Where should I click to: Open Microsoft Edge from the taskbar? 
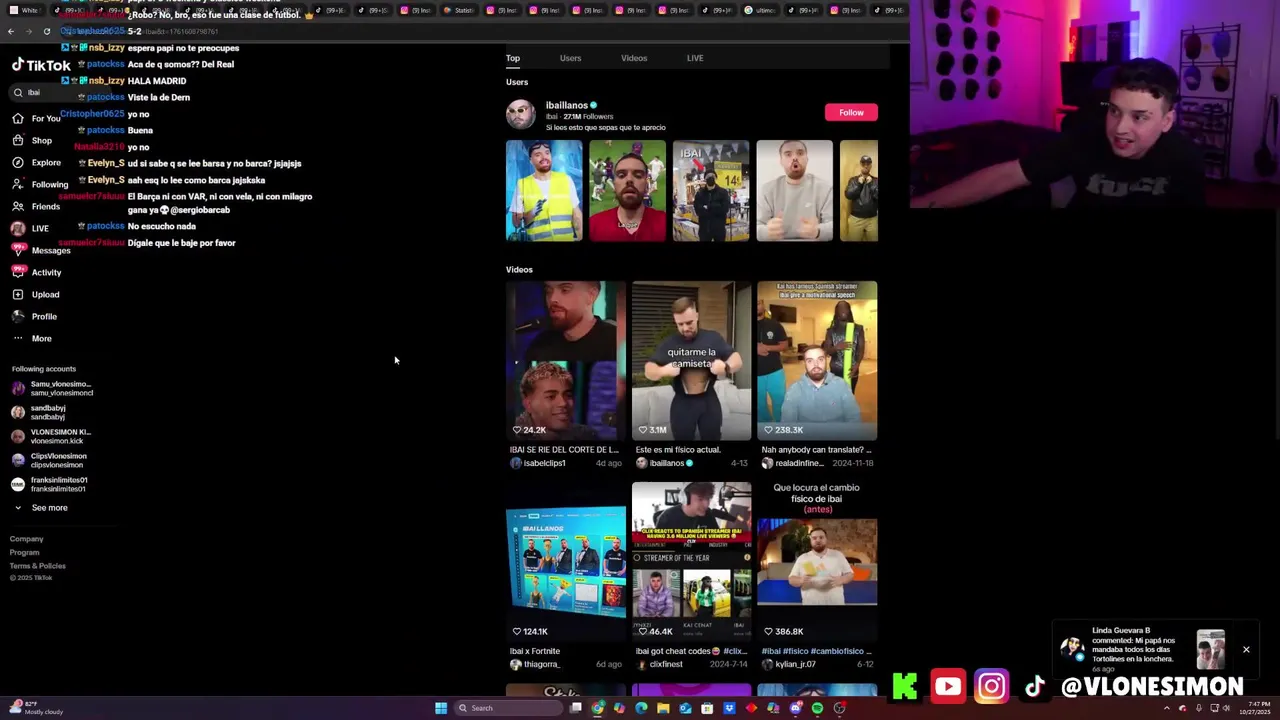[x=641, y=708]
